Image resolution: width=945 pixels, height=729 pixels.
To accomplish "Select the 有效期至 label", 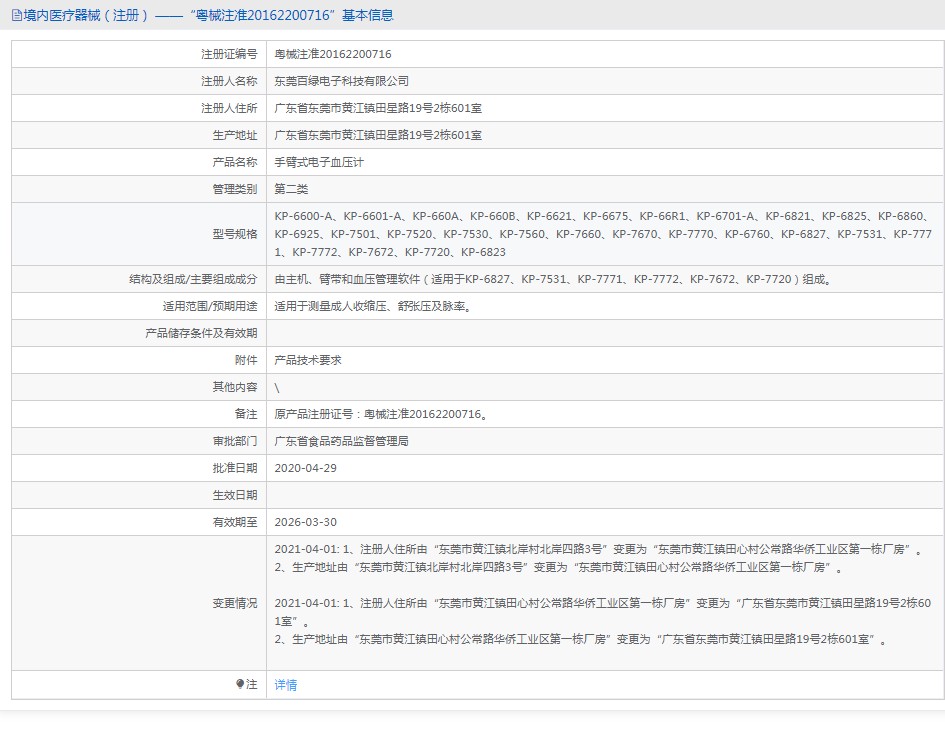I will [235, 522].
